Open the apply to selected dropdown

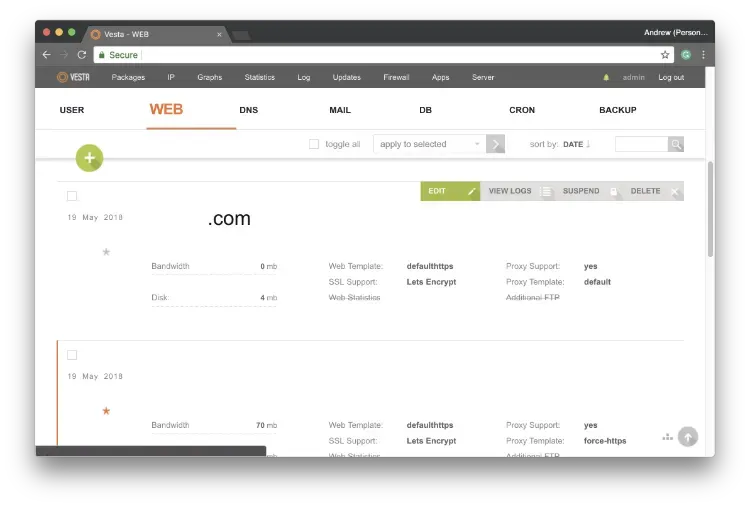click(430, 144)
